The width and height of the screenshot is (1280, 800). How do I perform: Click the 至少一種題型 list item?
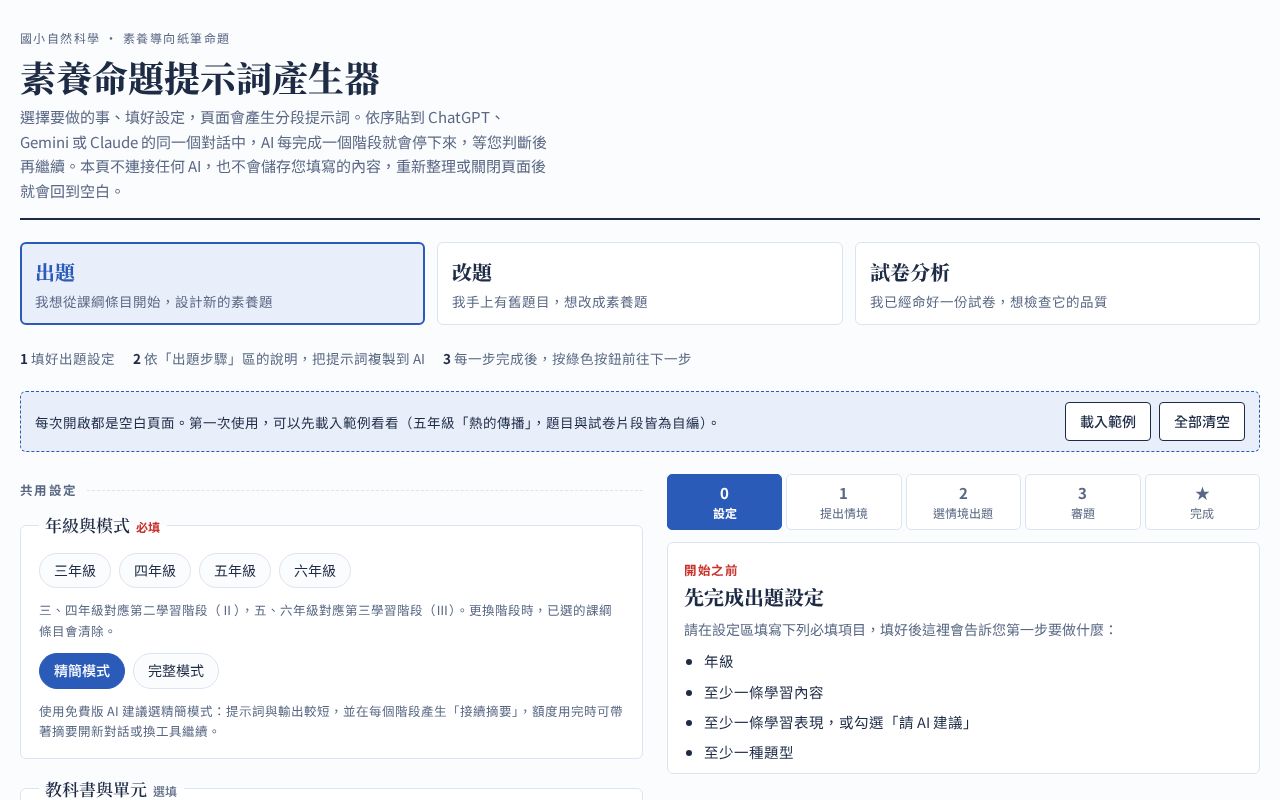(749, 752)
